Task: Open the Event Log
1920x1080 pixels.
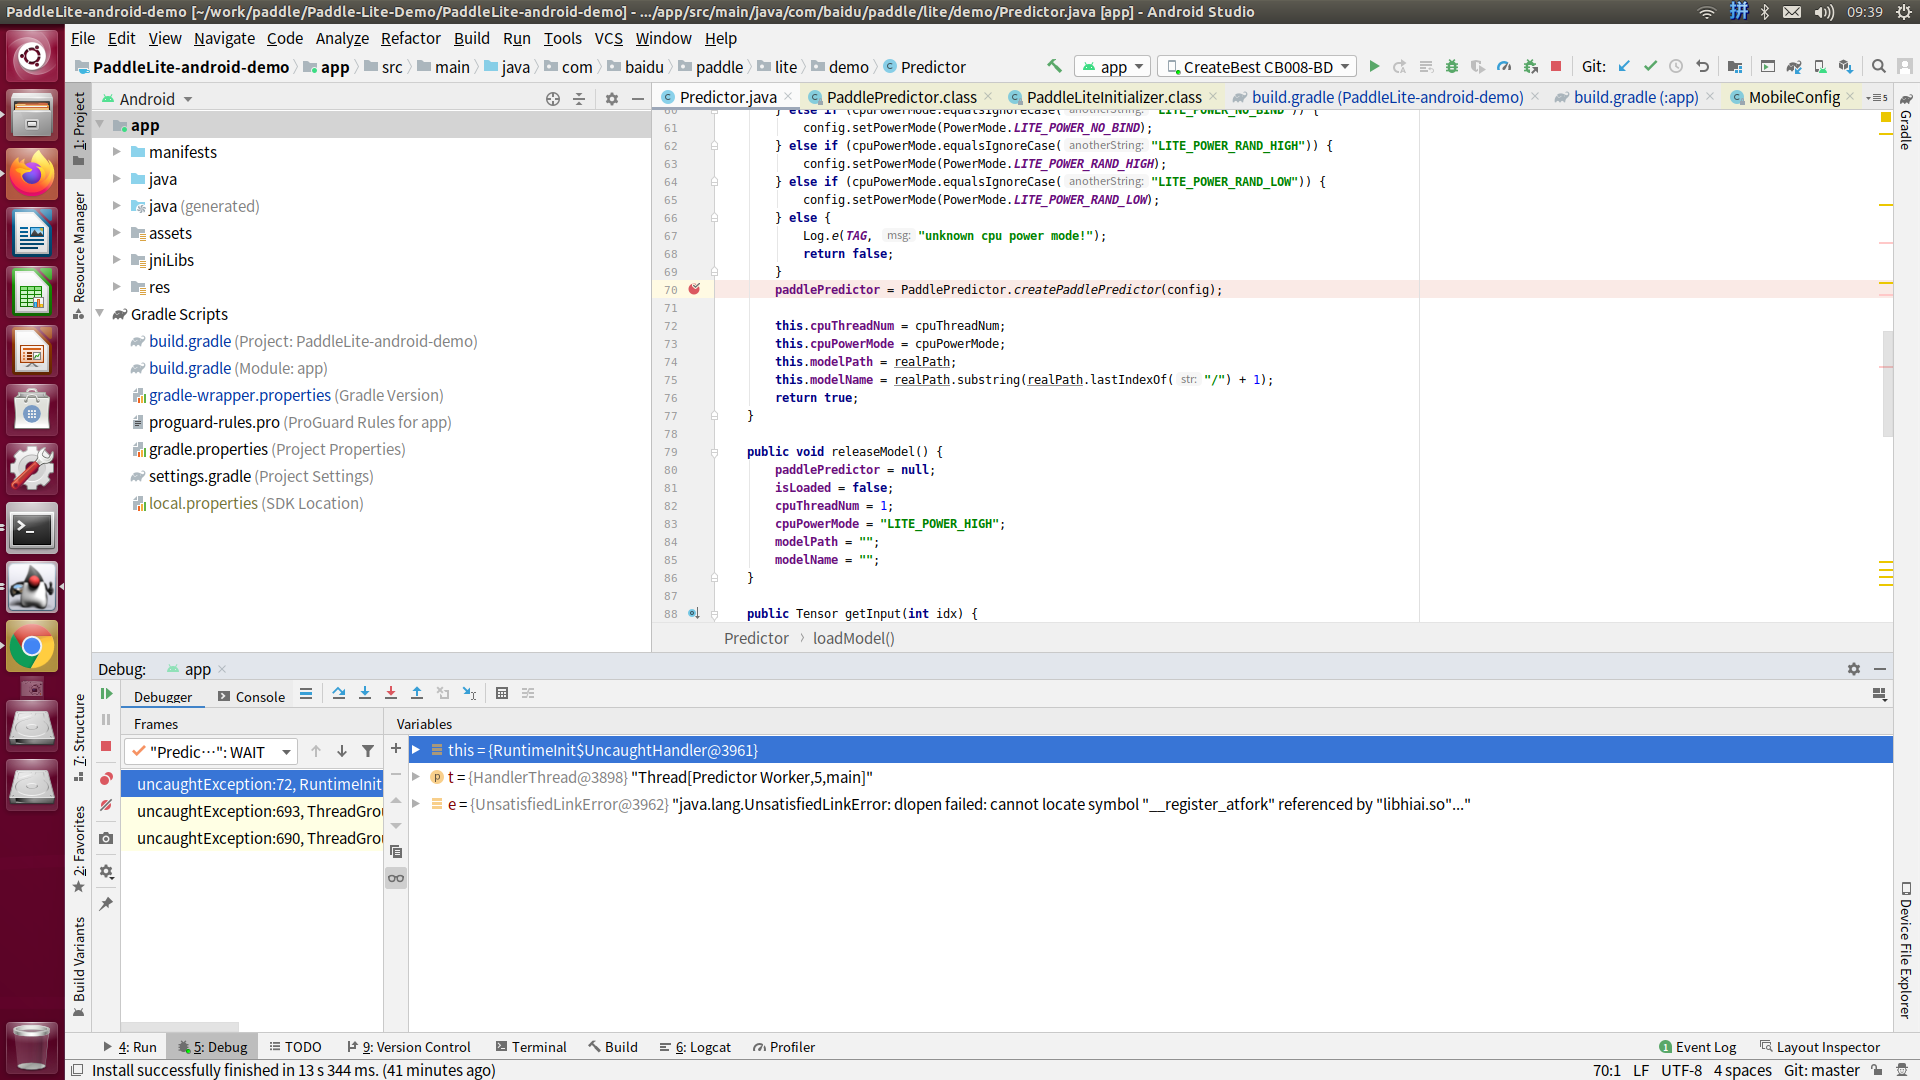Action: click(x=1697, y=1047)
